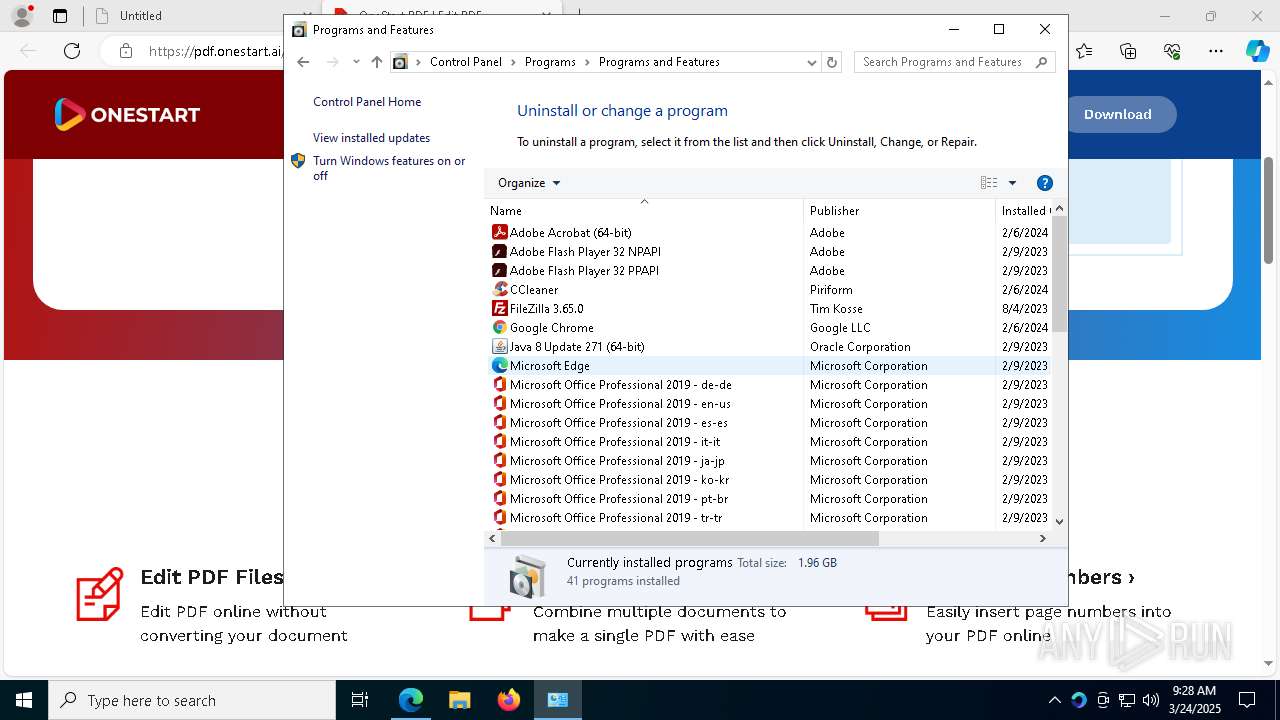Expand the Control Panel breadcrumb chevron
The image size is (1280, 720).
(x=513, y=62)
